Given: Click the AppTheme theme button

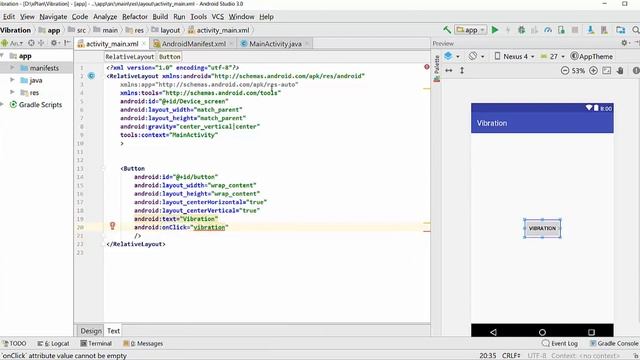Looking at the screenshot, I should click(x=591, y=56).
